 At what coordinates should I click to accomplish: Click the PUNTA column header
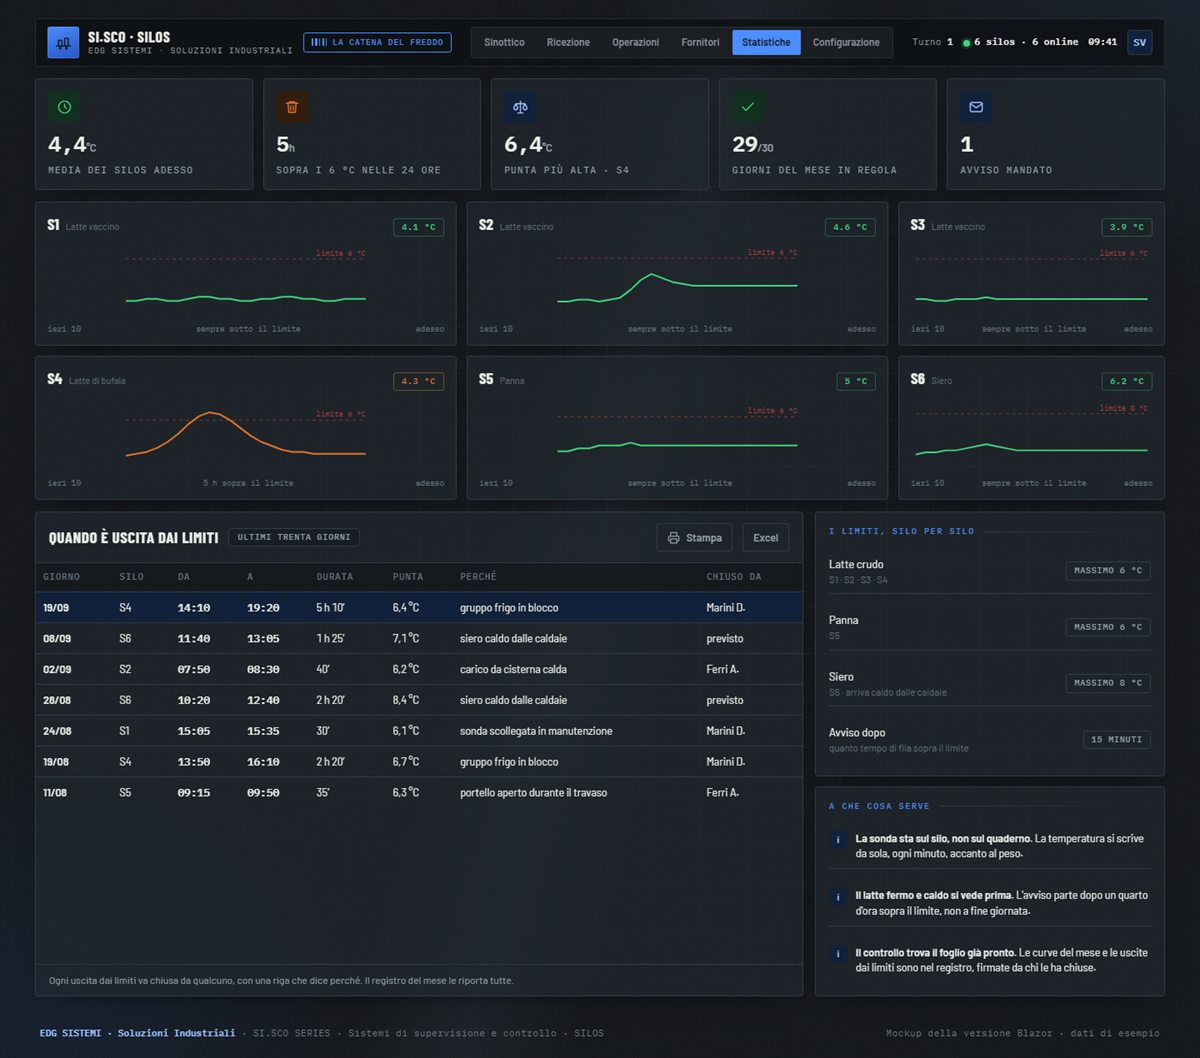click(x=408, y=577)
